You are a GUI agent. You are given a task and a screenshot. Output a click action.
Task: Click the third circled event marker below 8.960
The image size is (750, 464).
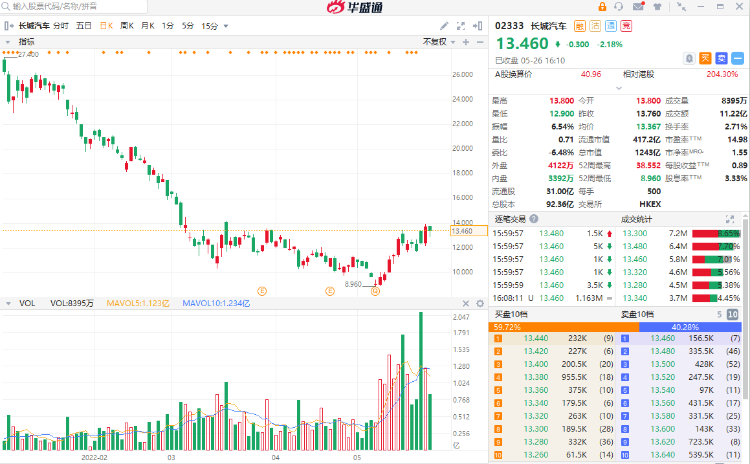[375, 291]
